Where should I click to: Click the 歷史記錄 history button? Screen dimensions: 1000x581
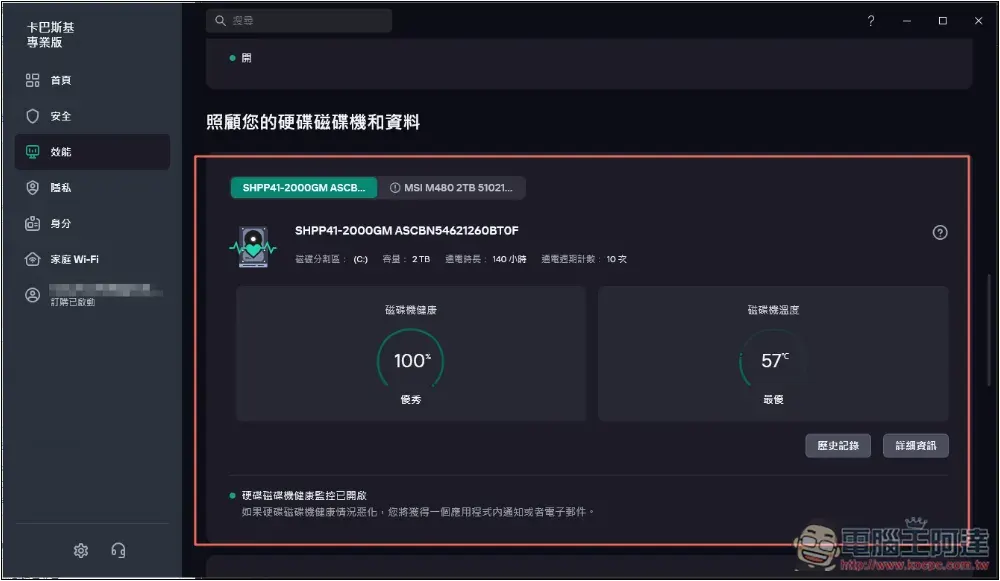[x=838, y=445]
